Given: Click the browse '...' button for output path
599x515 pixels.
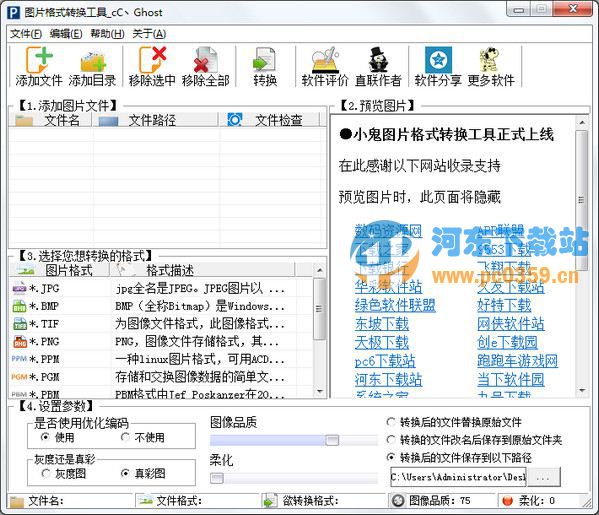Looking at the screenshot, I should click(x=543, y=477).
